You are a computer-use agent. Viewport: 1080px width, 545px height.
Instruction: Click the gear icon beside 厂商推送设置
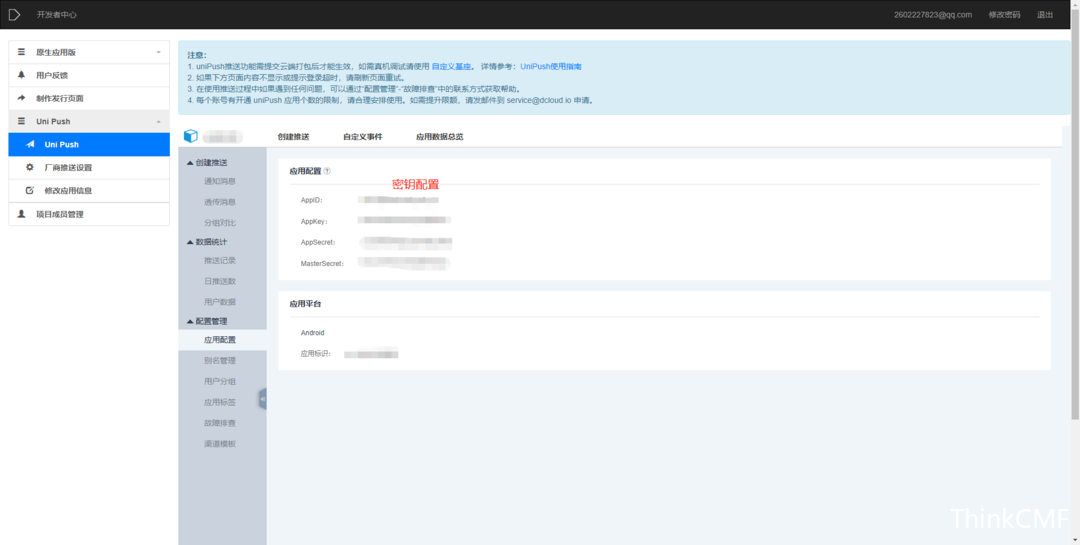pos(30,167)
